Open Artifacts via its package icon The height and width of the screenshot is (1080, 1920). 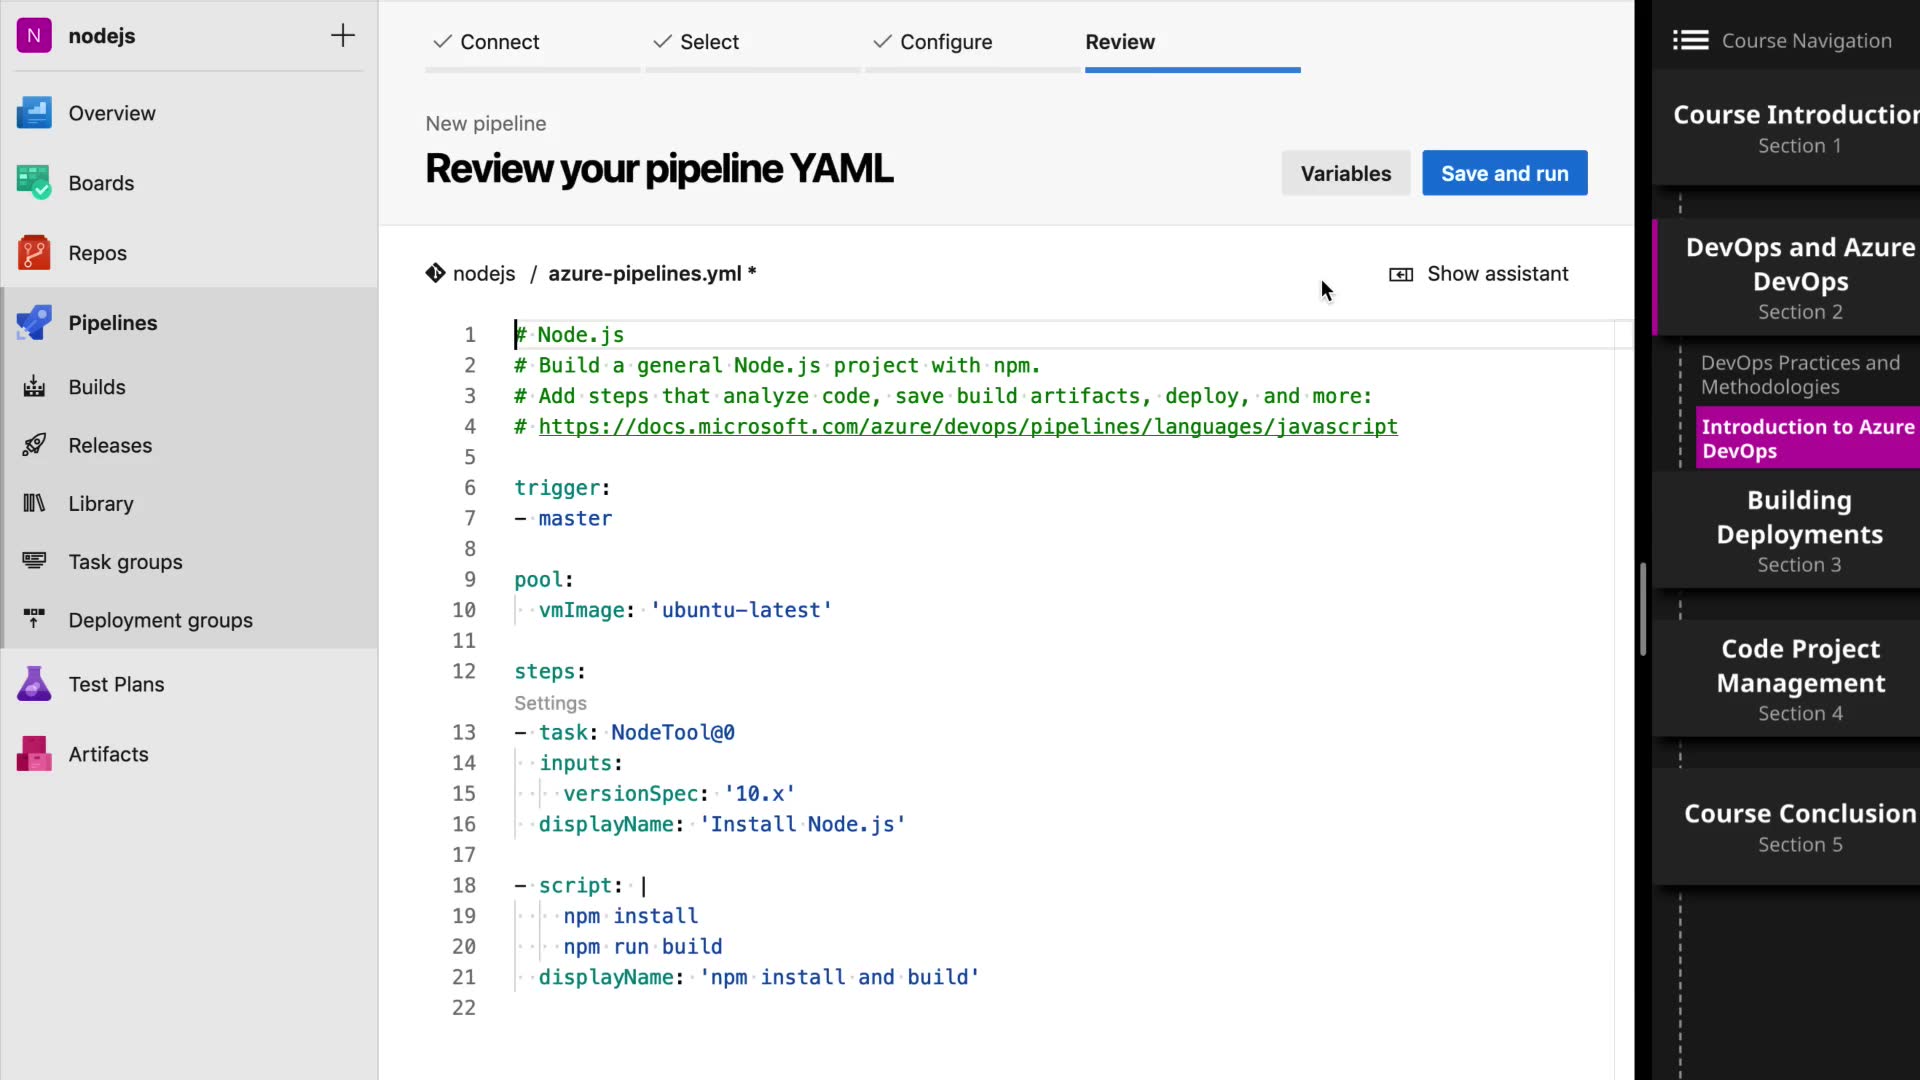click(x=34, y=754)
